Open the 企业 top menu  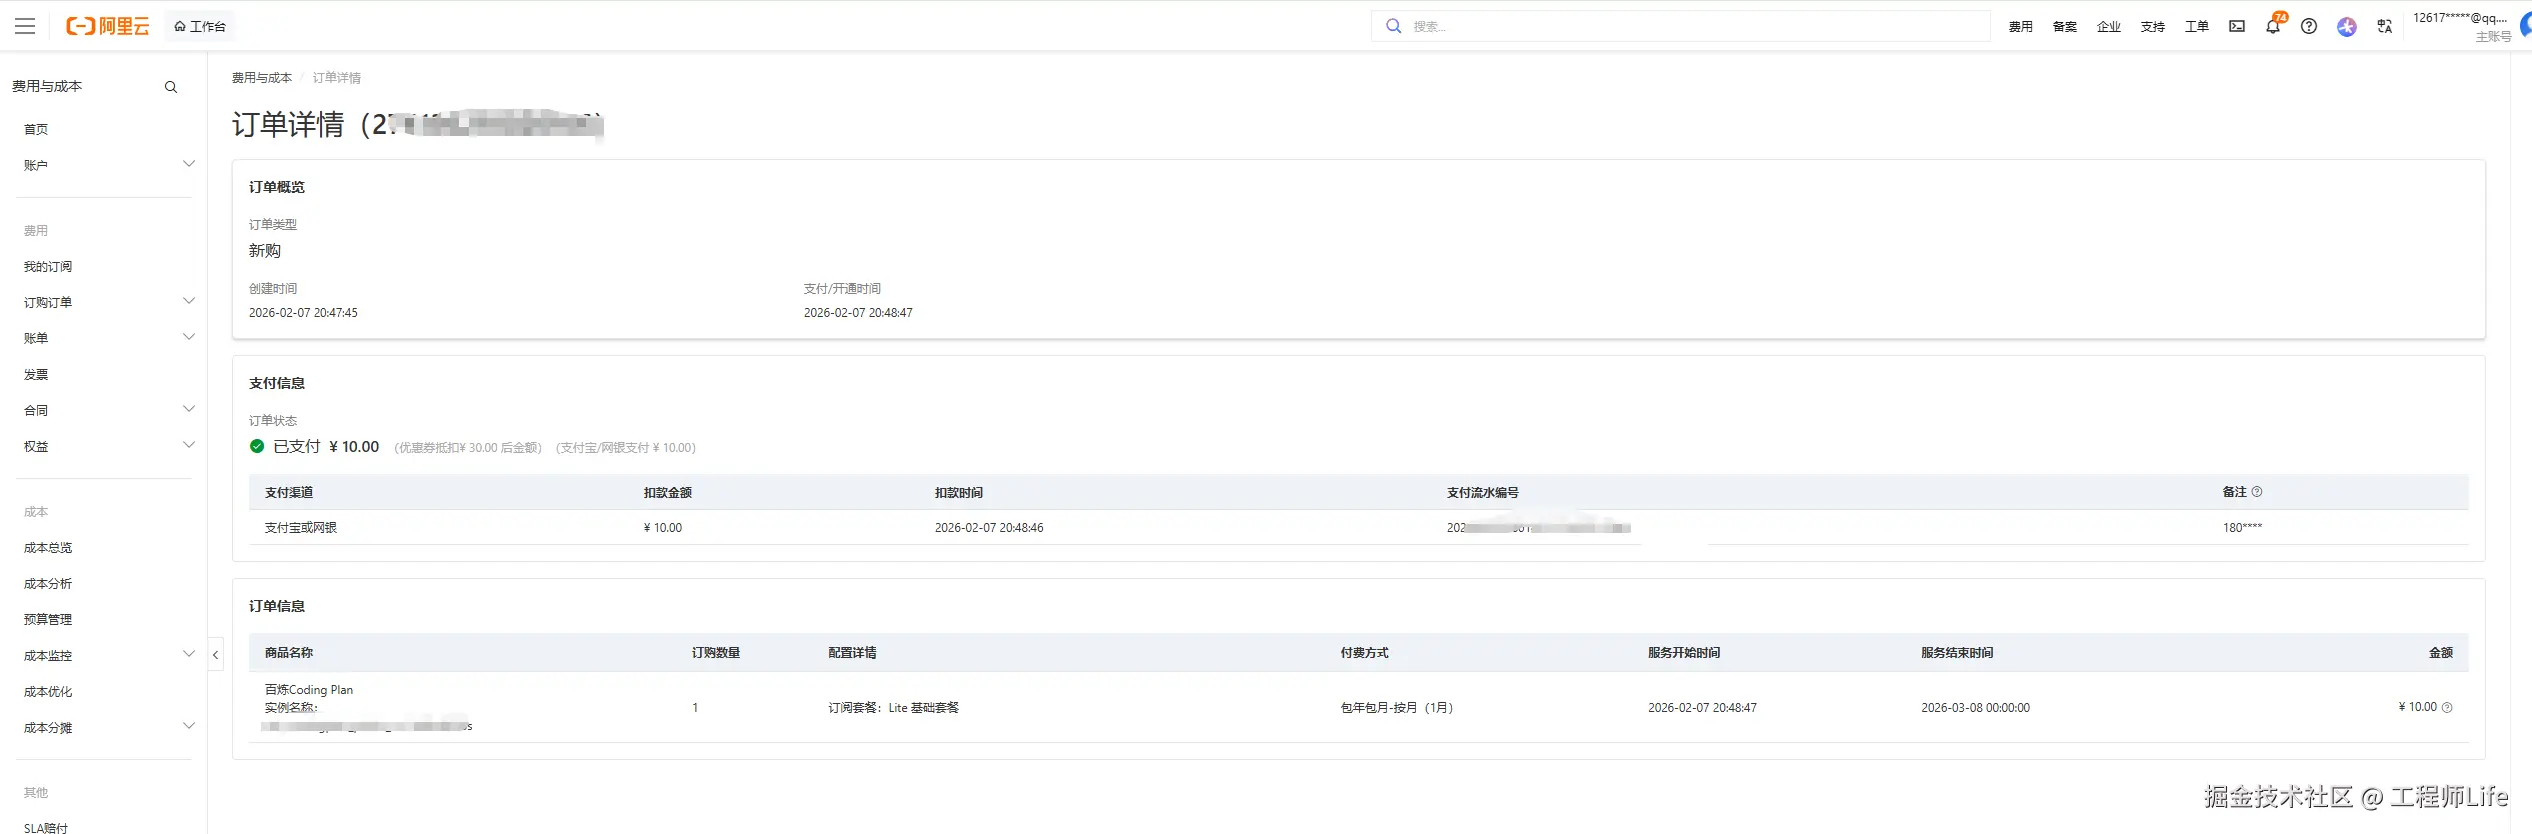point(2108,26)
